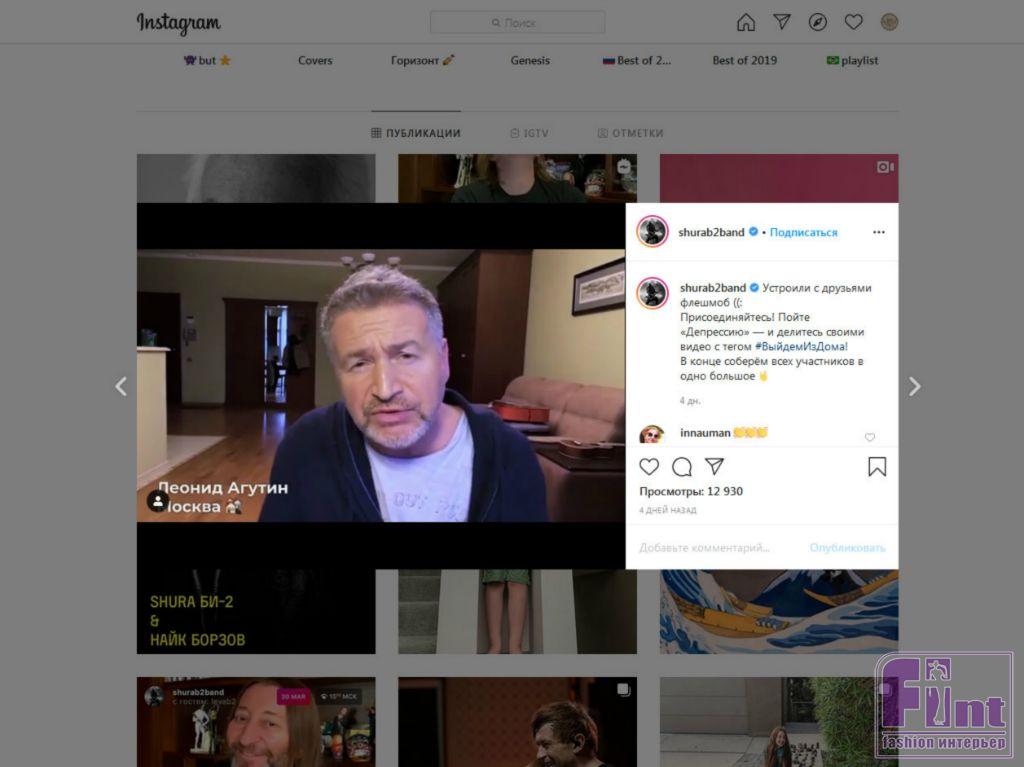
Task: Like the post with heart icon
Action: click(x=650, y=467)
